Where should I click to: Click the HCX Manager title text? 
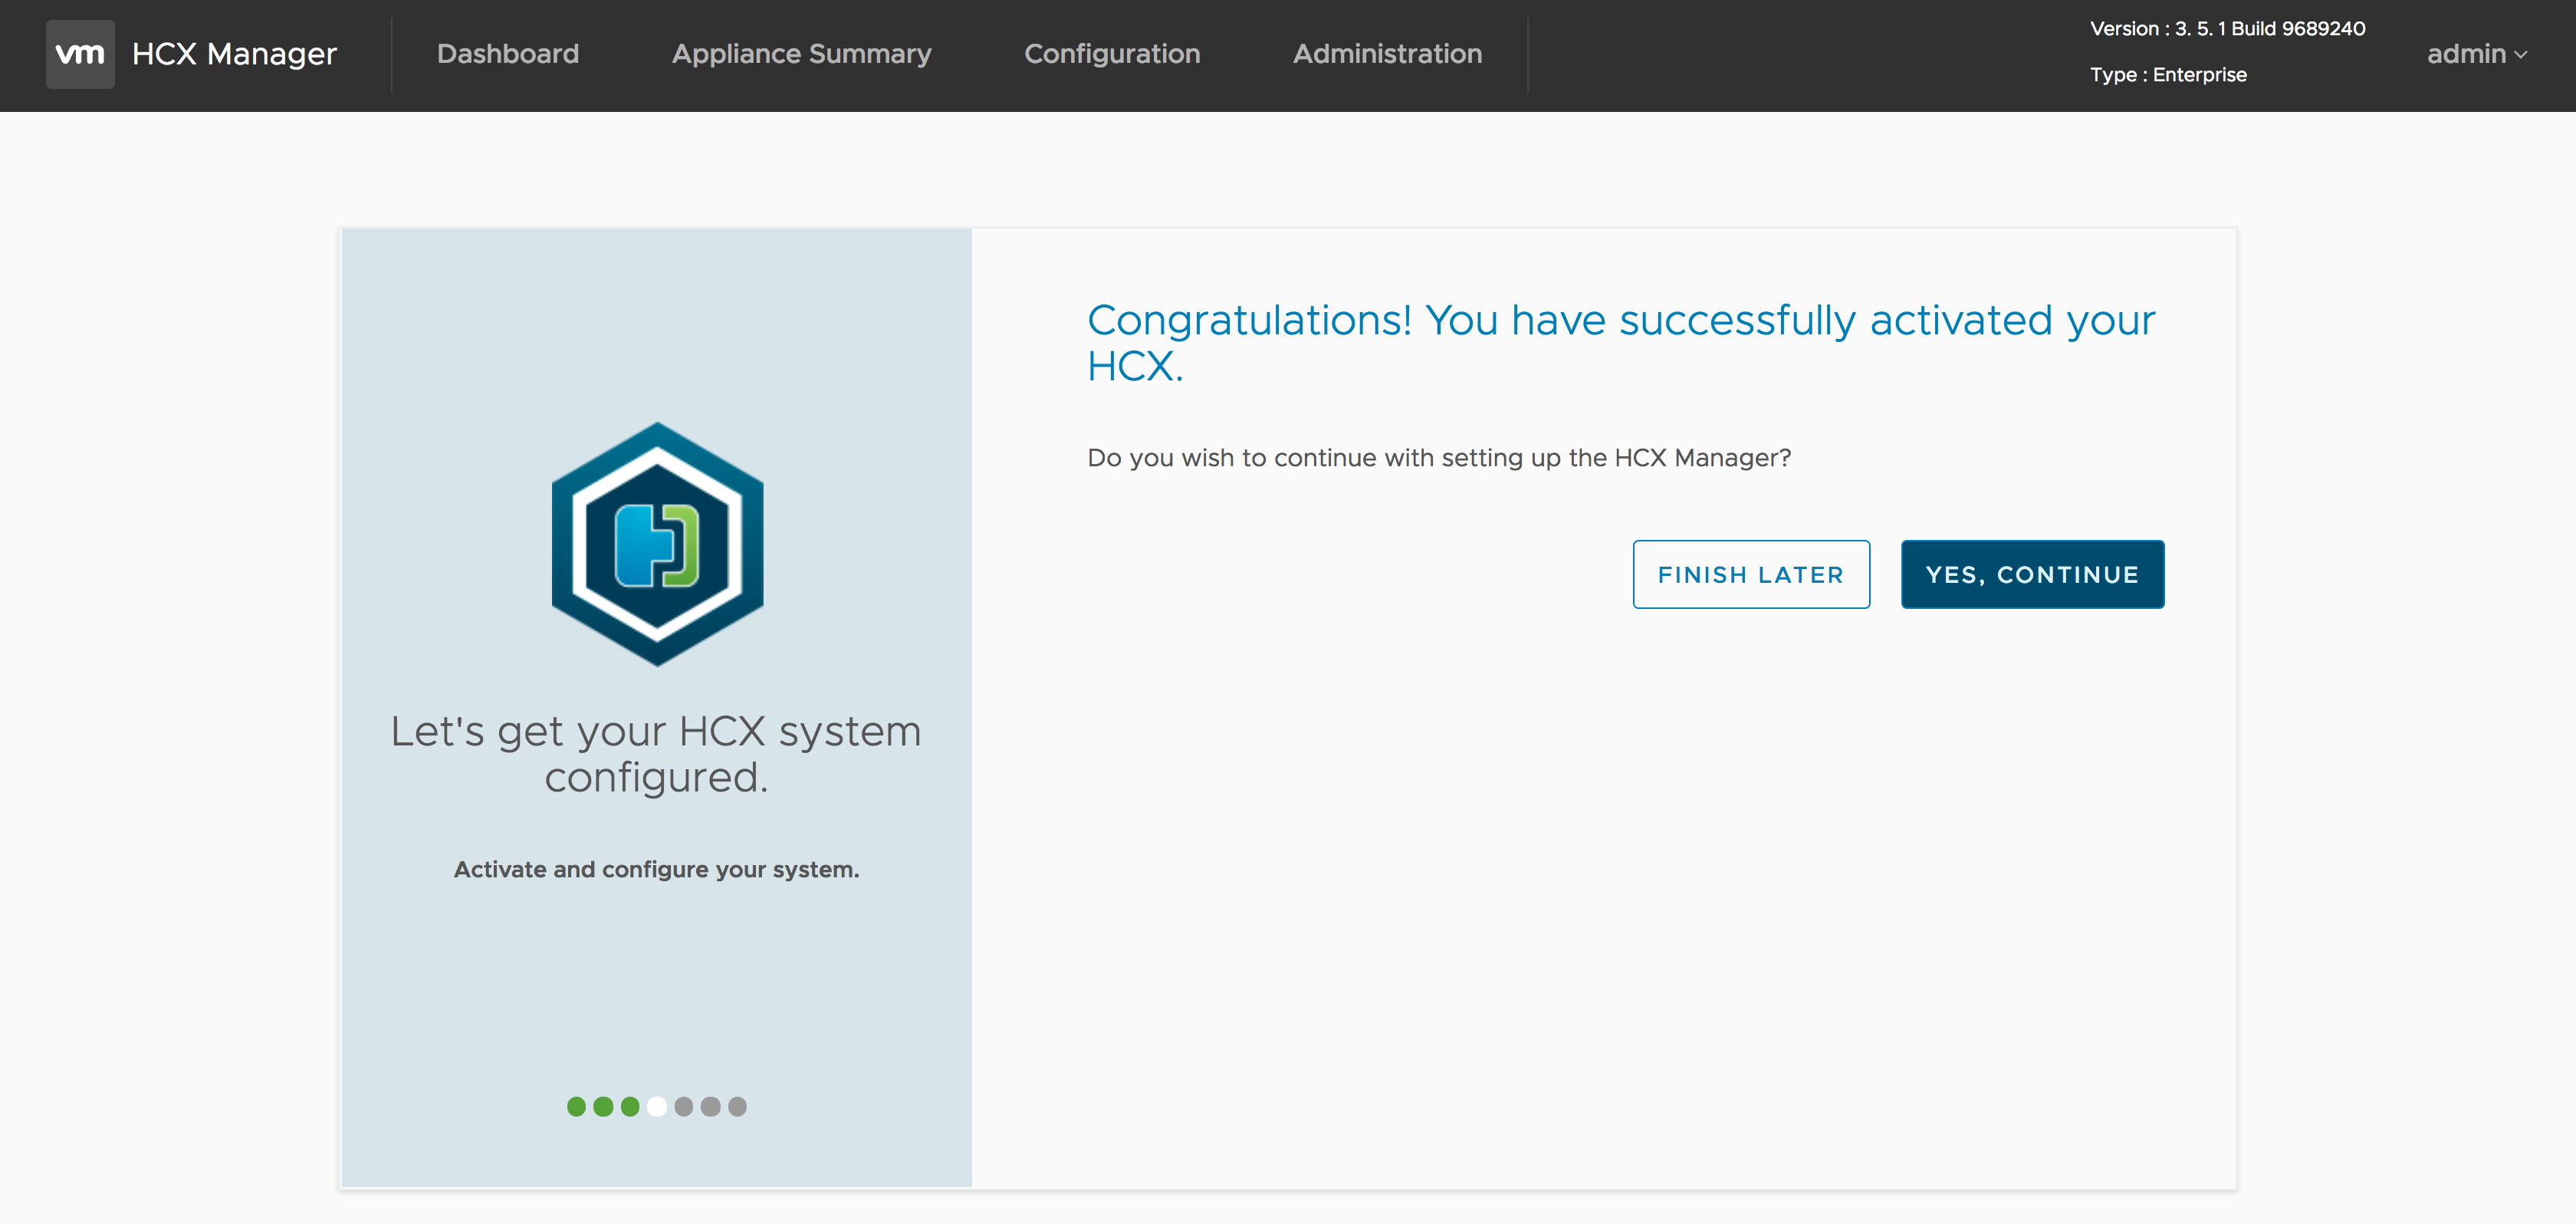pos(234,54)
